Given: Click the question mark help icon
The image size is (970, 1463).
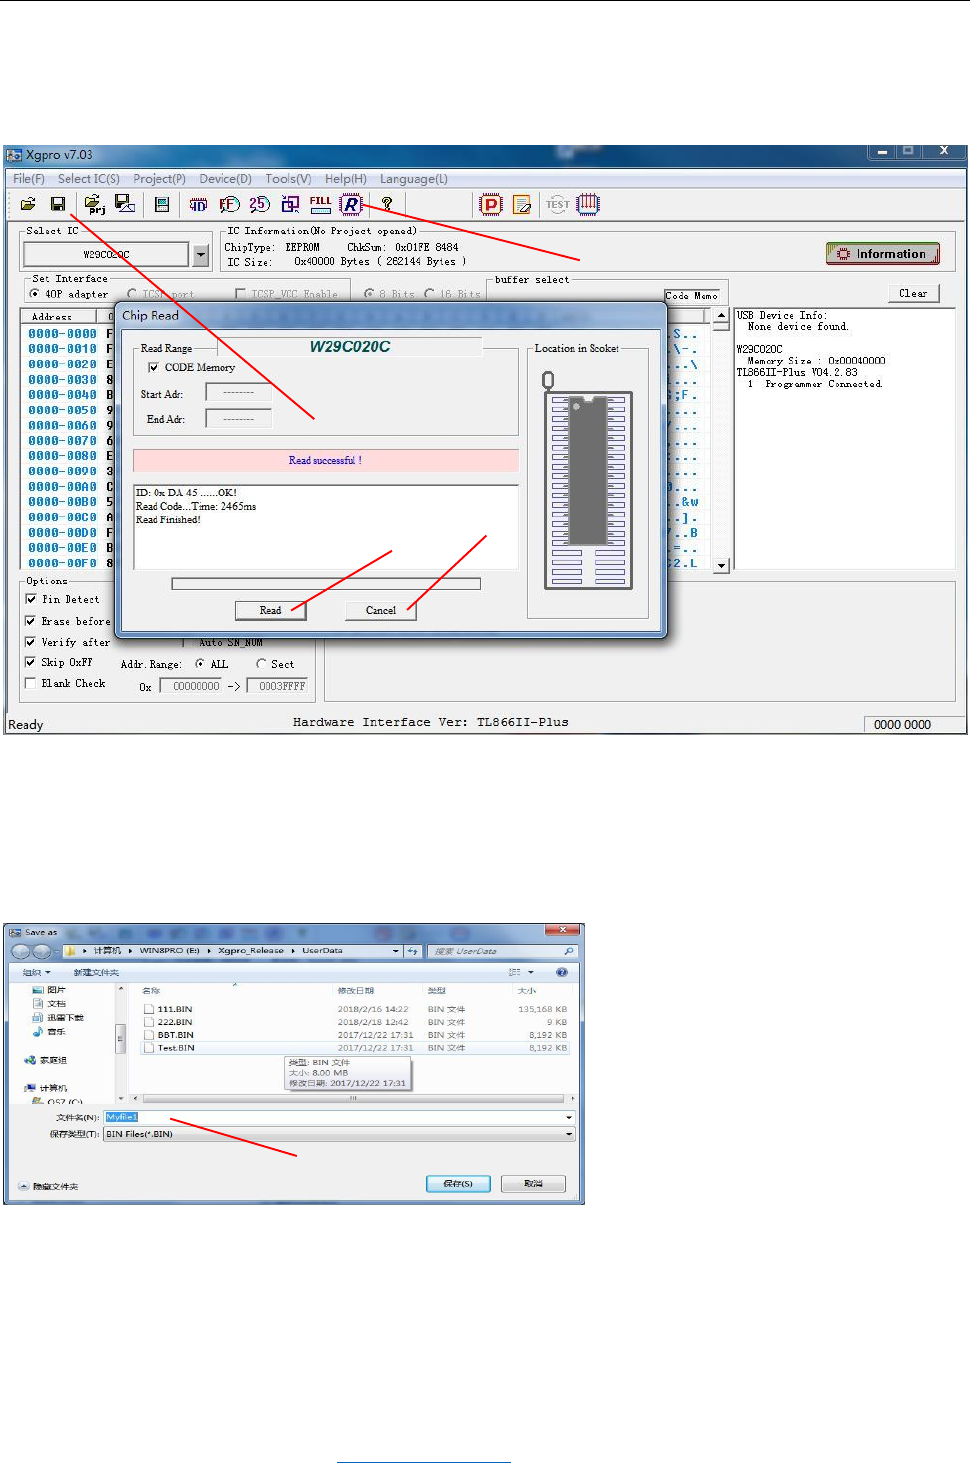Looking at the screenshot, I should coord(386,204).
